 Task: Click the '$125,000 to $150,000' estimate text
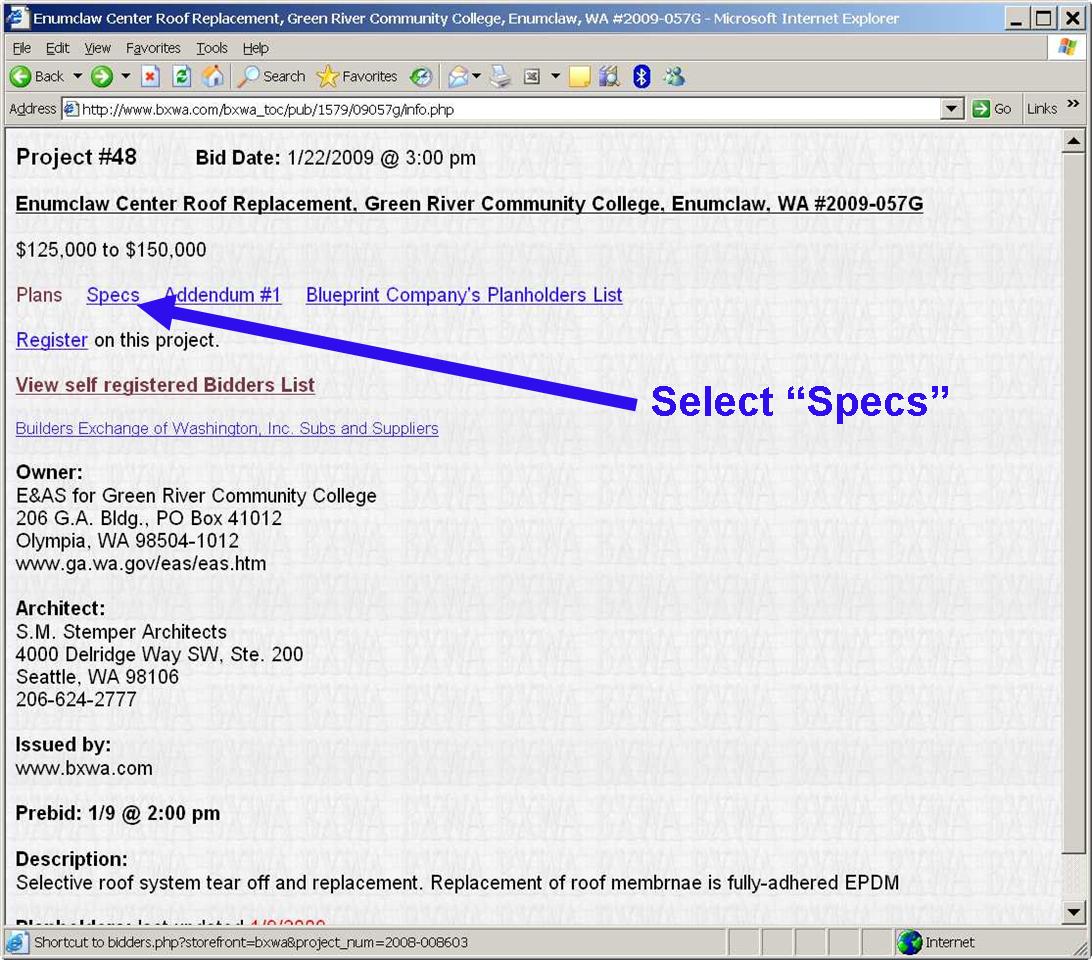click(111, 250)
